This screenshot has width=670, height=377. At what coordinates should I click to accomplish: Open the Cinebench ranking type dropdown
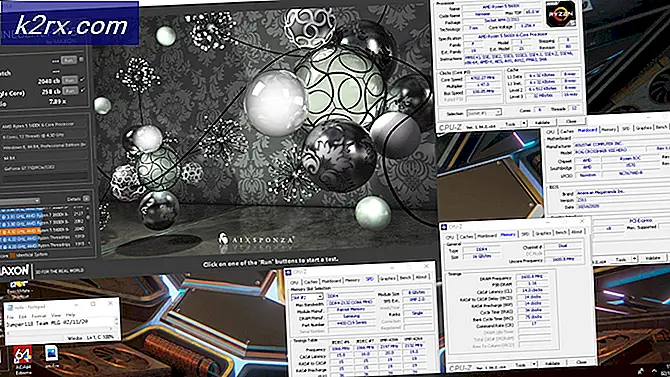20,200
